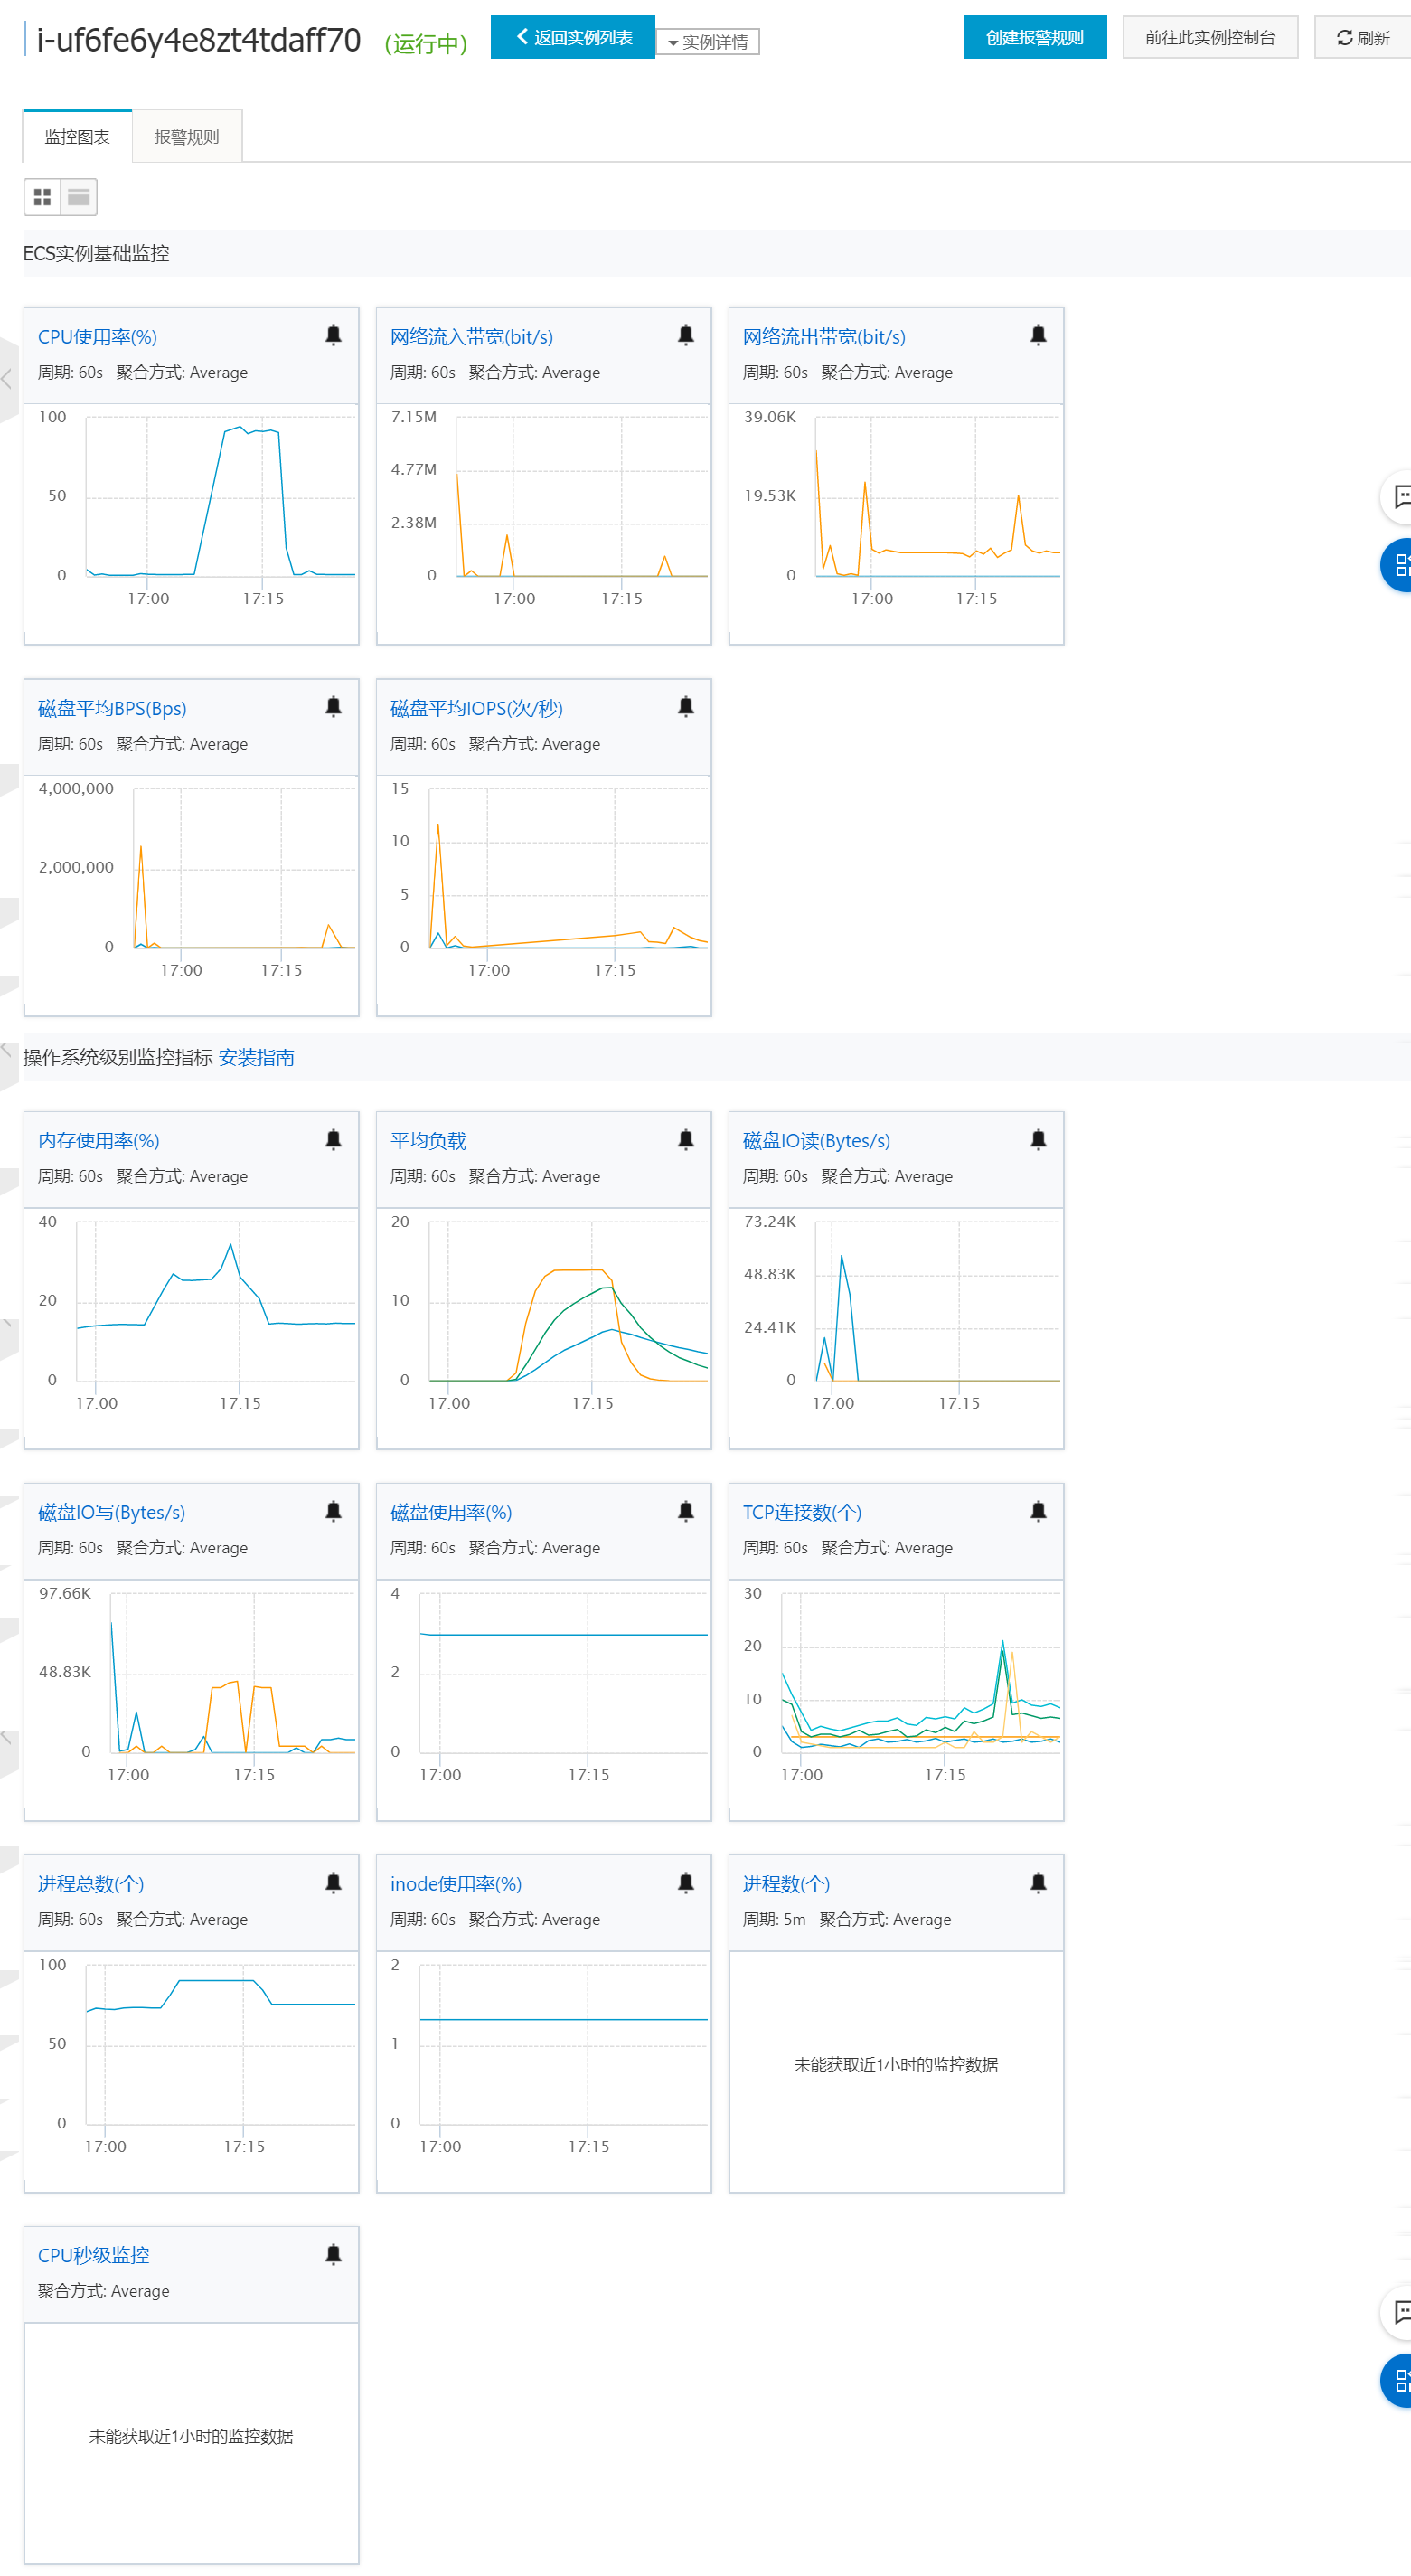Click the 刷新 refresh button
This screenshot has width=1411, height=2576.
click(1363, 37)
